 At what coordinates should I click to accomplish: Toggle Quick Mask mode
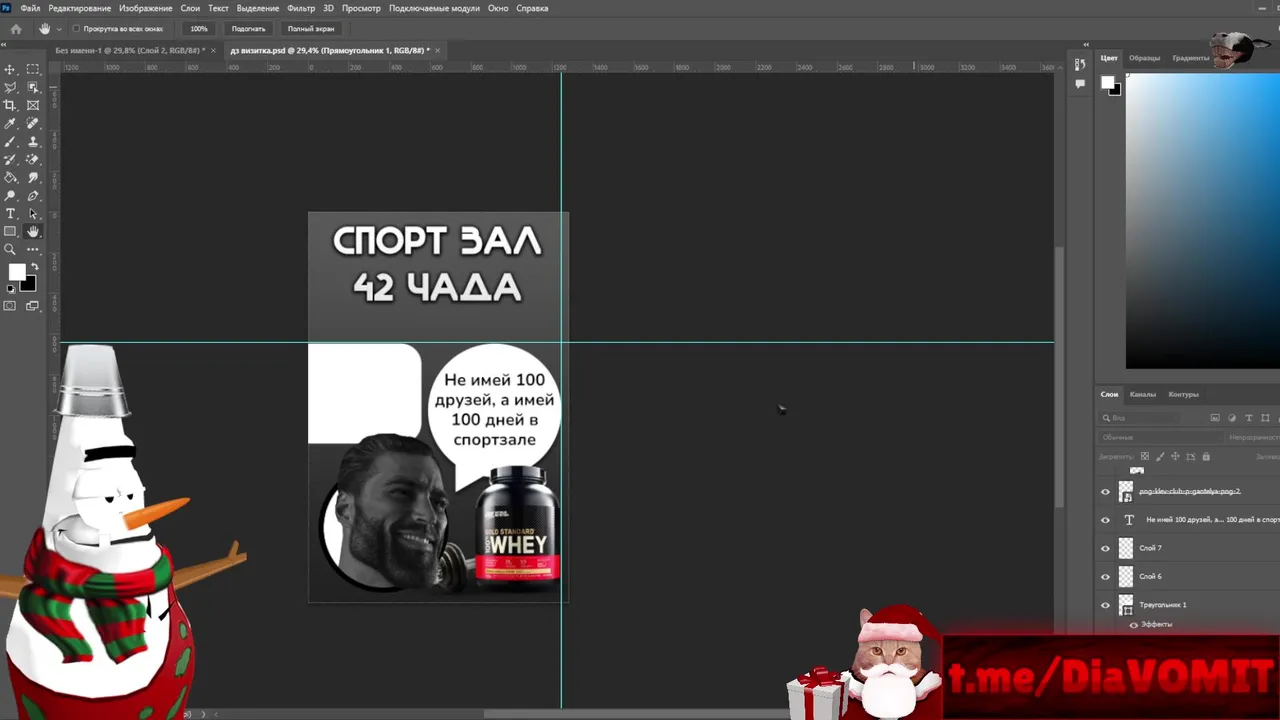[10, 306]
